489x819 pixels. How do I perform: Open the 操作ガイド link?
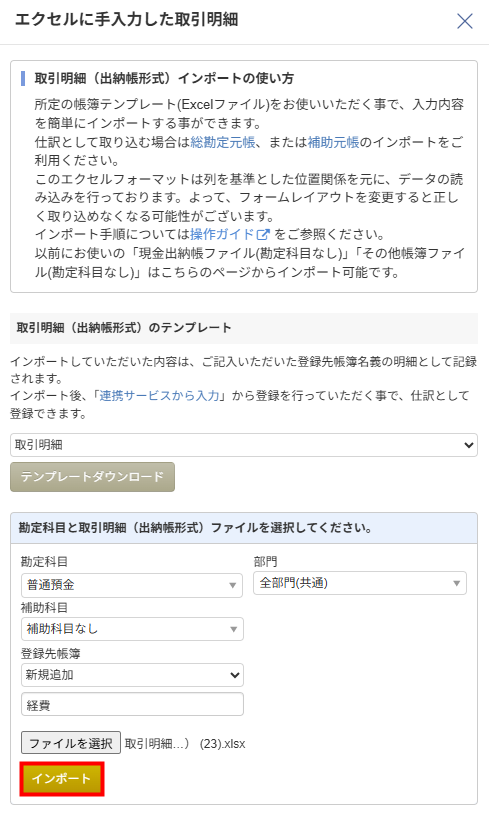point(223,234)
